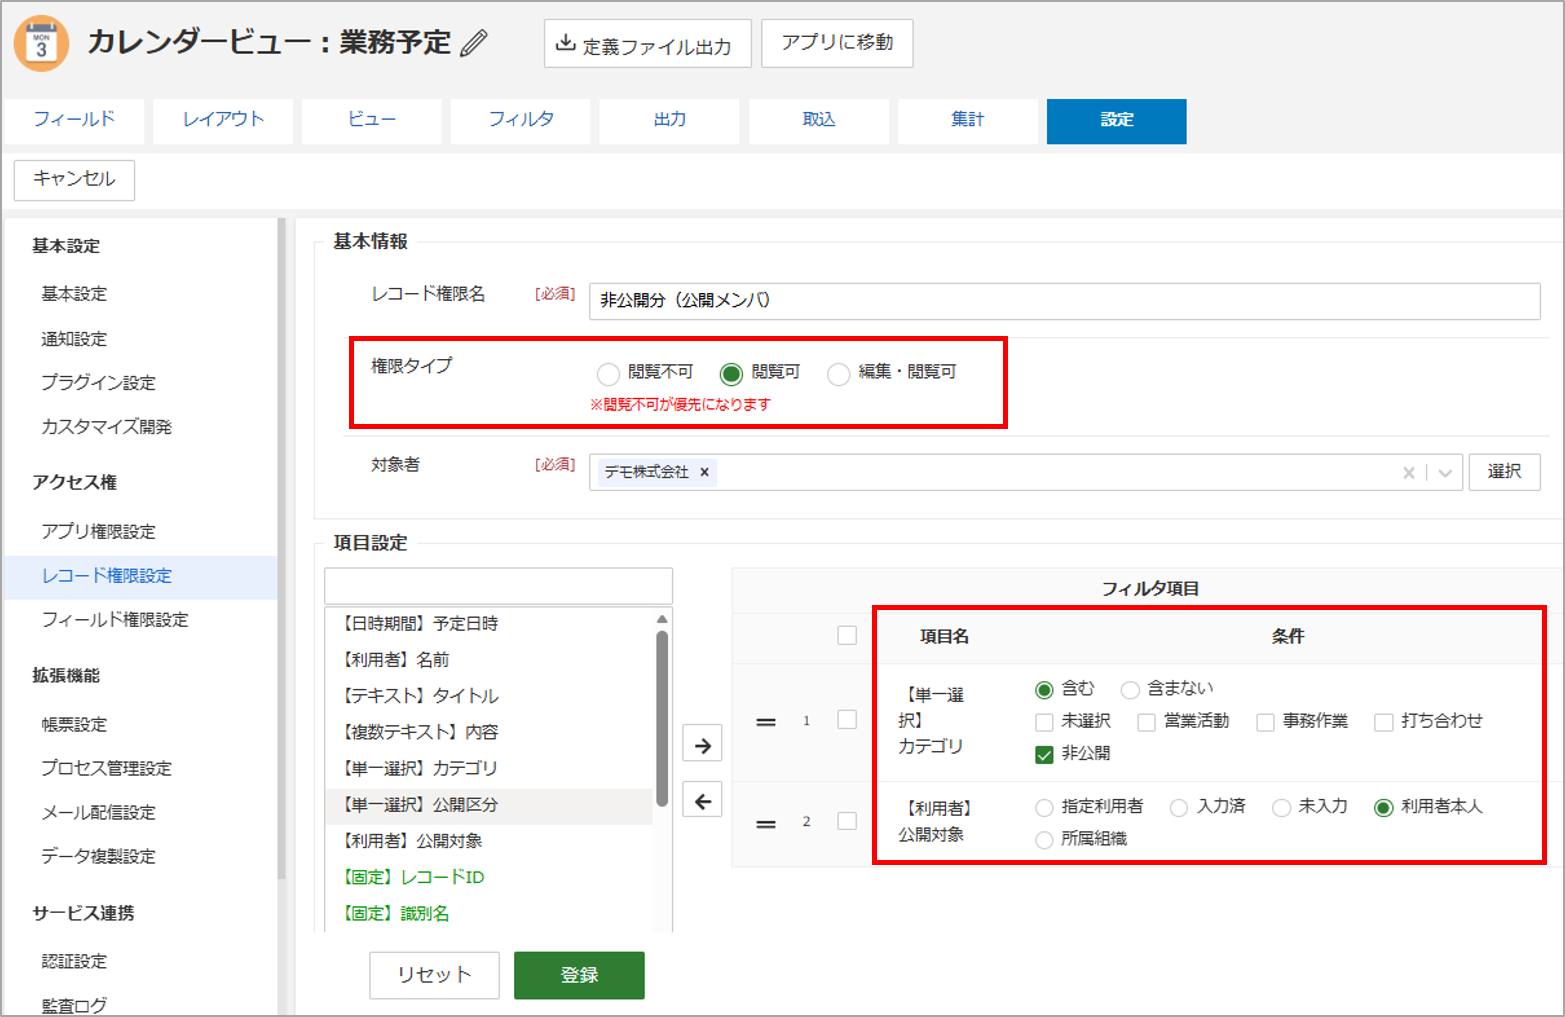This screenshot has height=1017, width=1565.
Task: Open the 対象者 dropdown arrow
Action: [1445, 473]
